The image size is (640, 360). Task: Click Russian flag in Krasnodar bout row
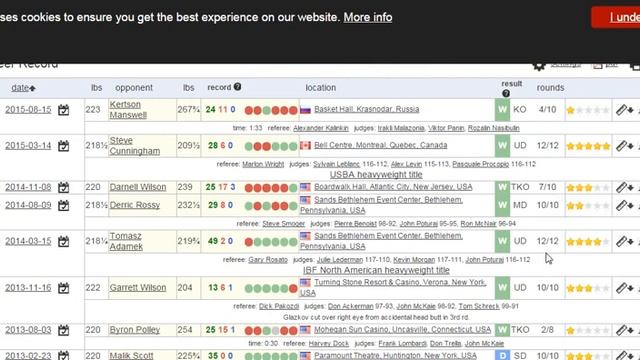click(x=305, y=110)
